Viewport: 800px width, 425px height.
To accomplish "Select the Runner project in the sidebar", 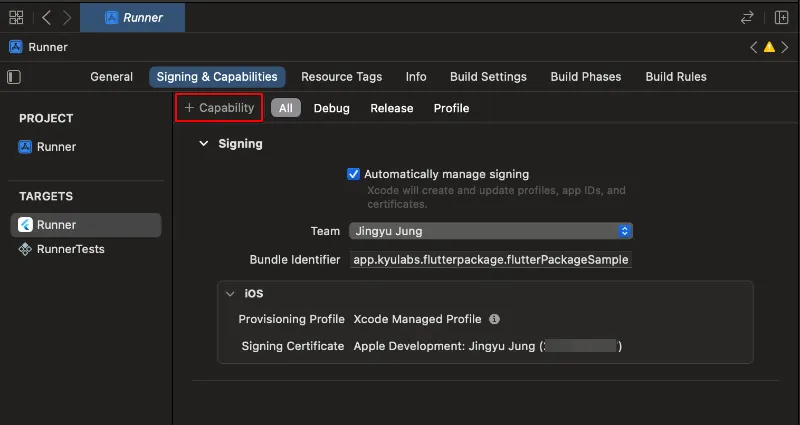I will pyautogui.click(x=56, y=147).
